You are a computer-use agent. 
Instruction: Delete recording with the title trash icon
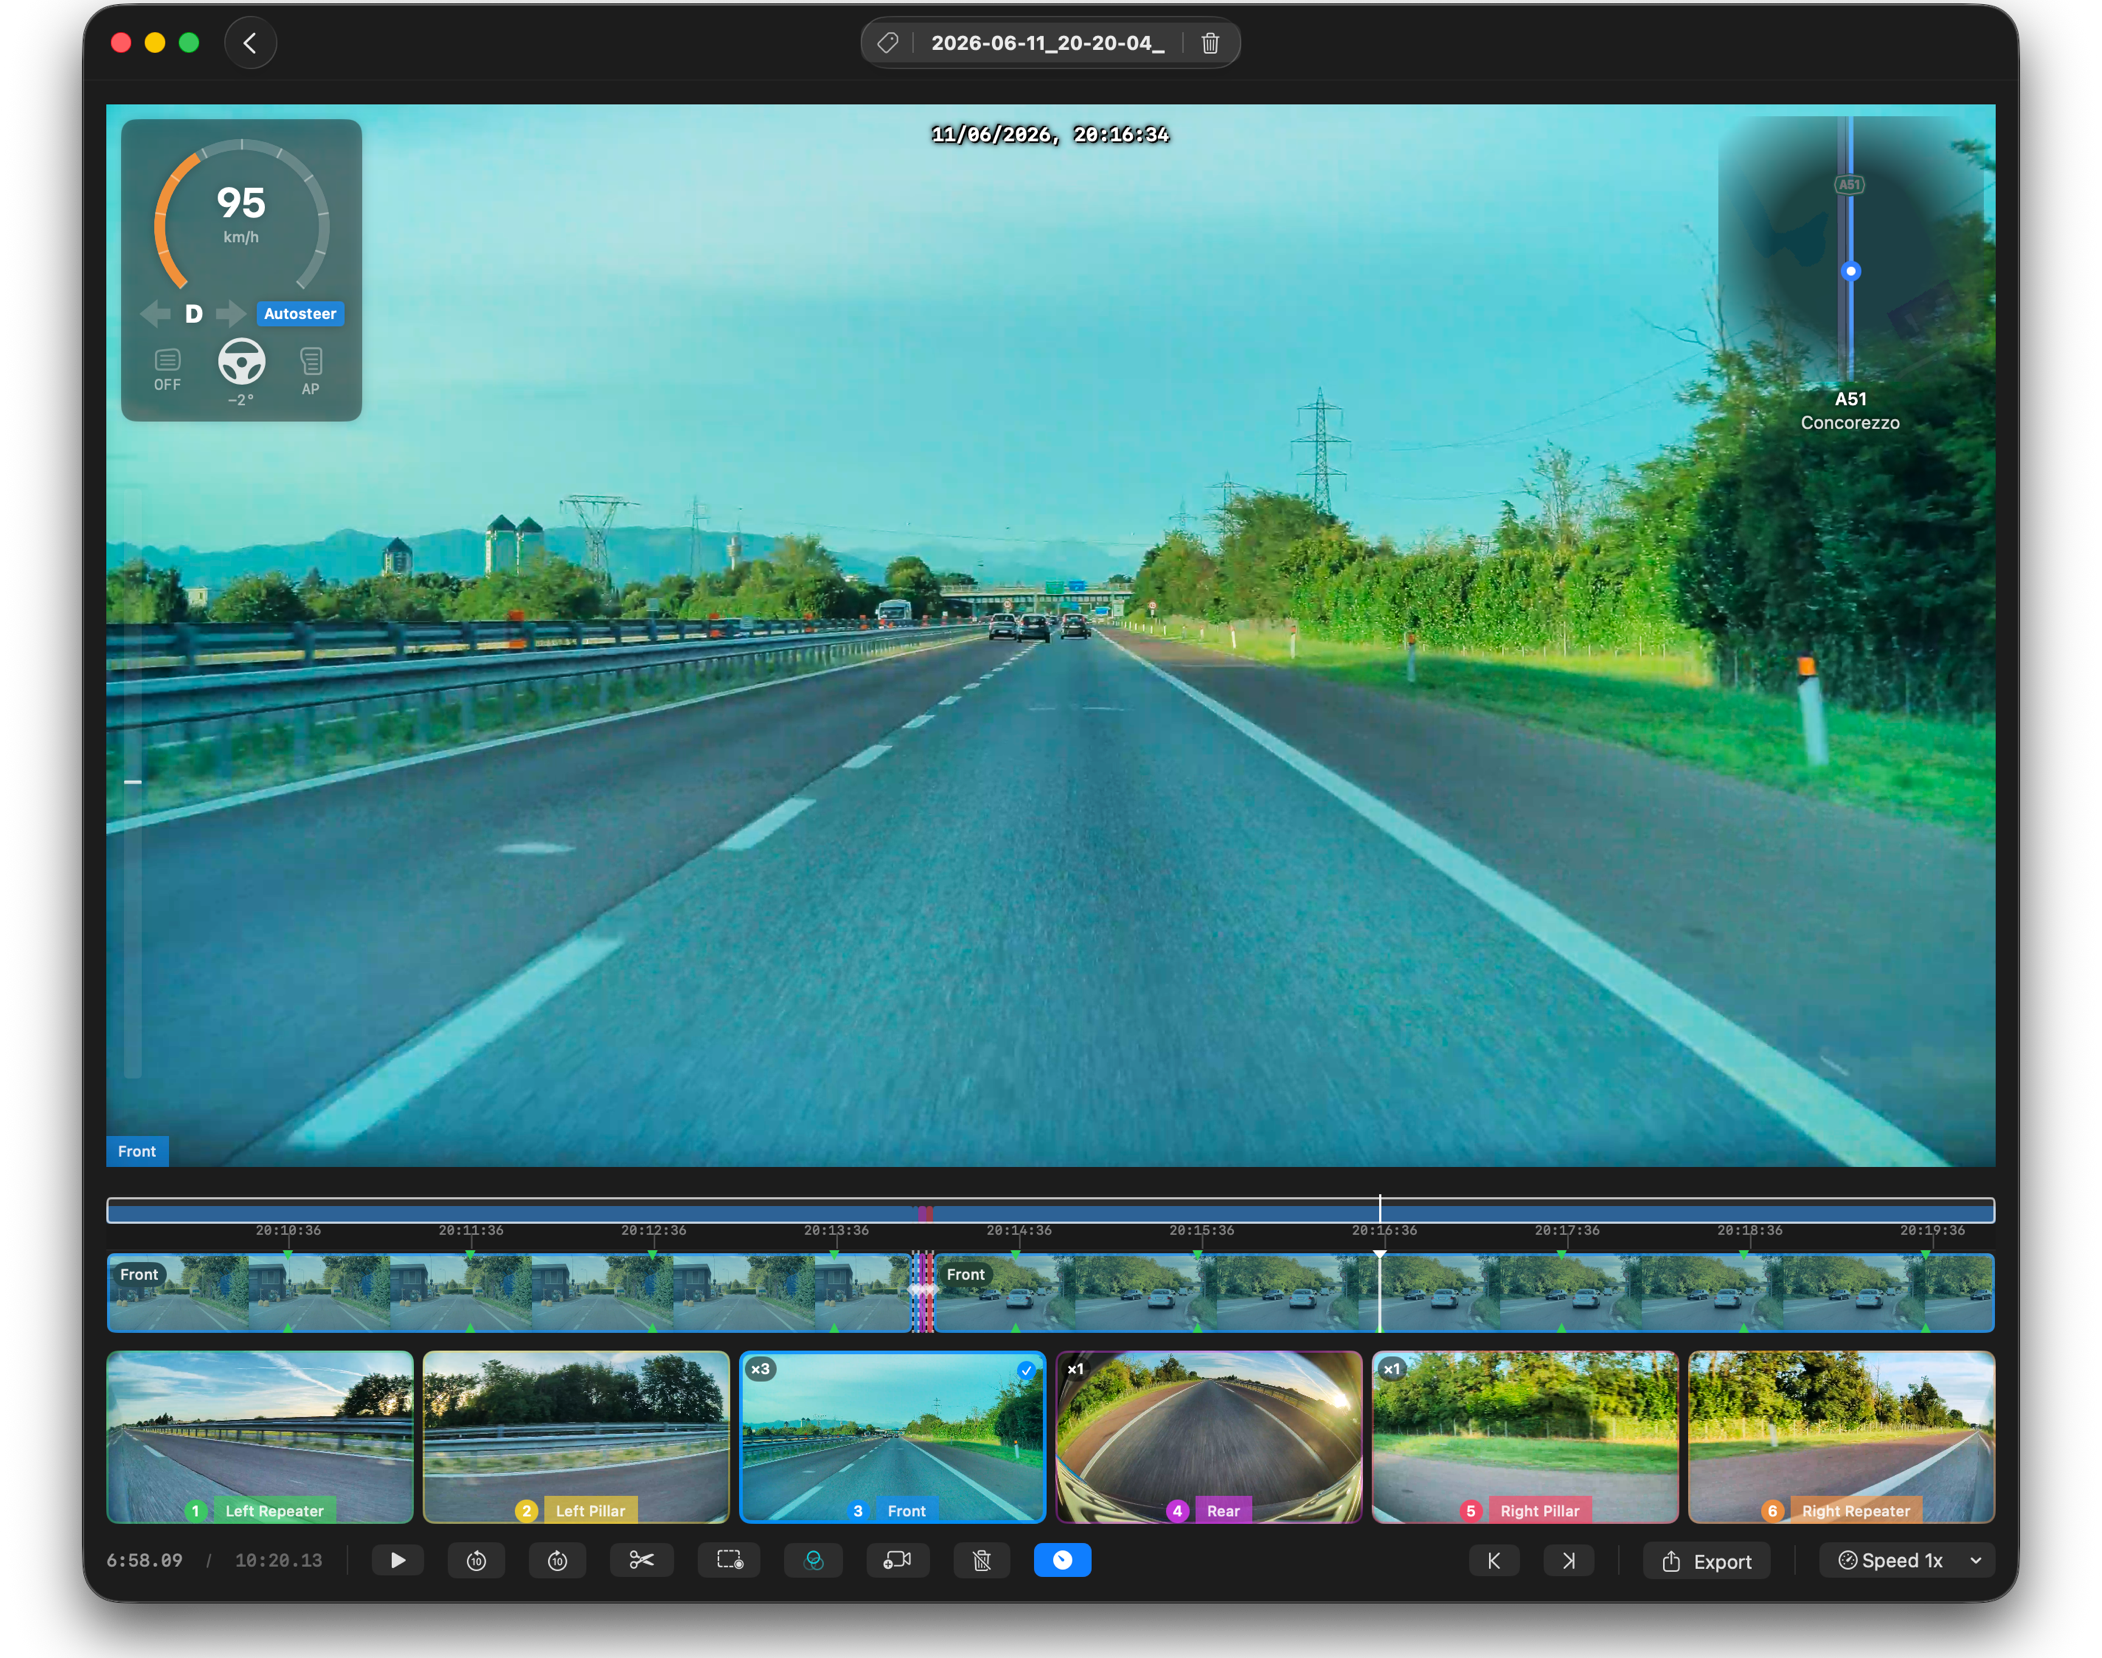1210,43
